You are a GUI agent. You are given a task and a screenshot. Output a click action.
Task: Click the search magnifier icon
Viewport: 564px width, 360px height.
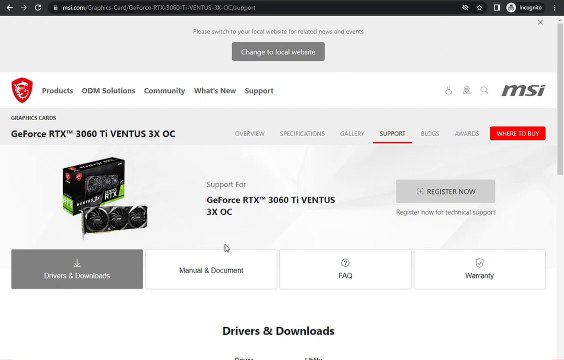pos(485,90)
